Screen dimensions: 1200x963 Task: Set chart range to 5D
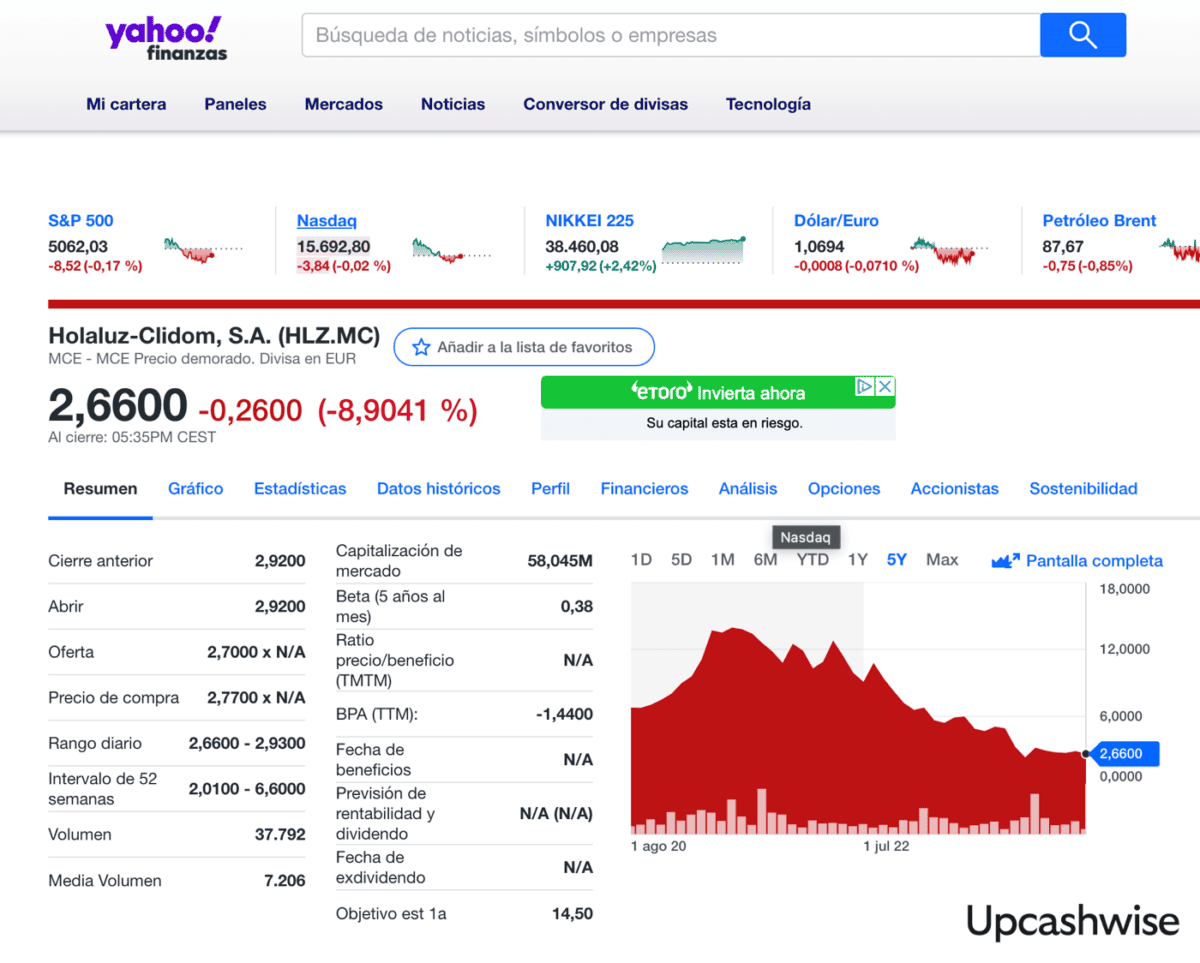pos(681,560)
